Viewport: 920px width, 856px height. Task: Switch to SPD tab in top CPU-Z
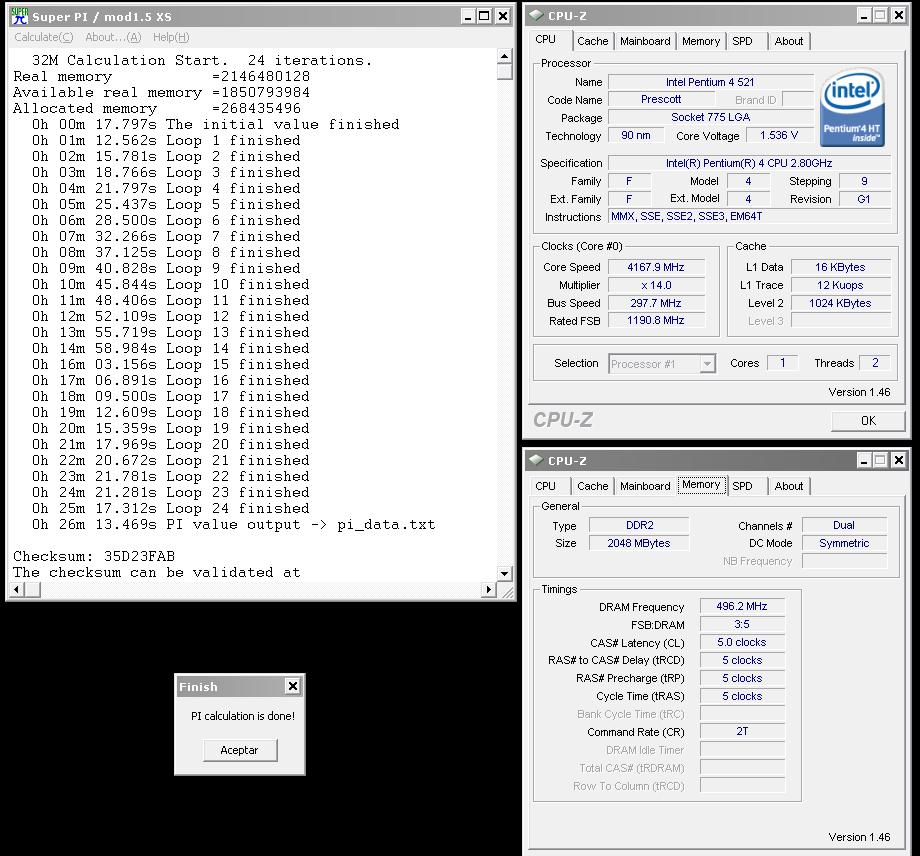pyautogui.click(x=742, y=41)
